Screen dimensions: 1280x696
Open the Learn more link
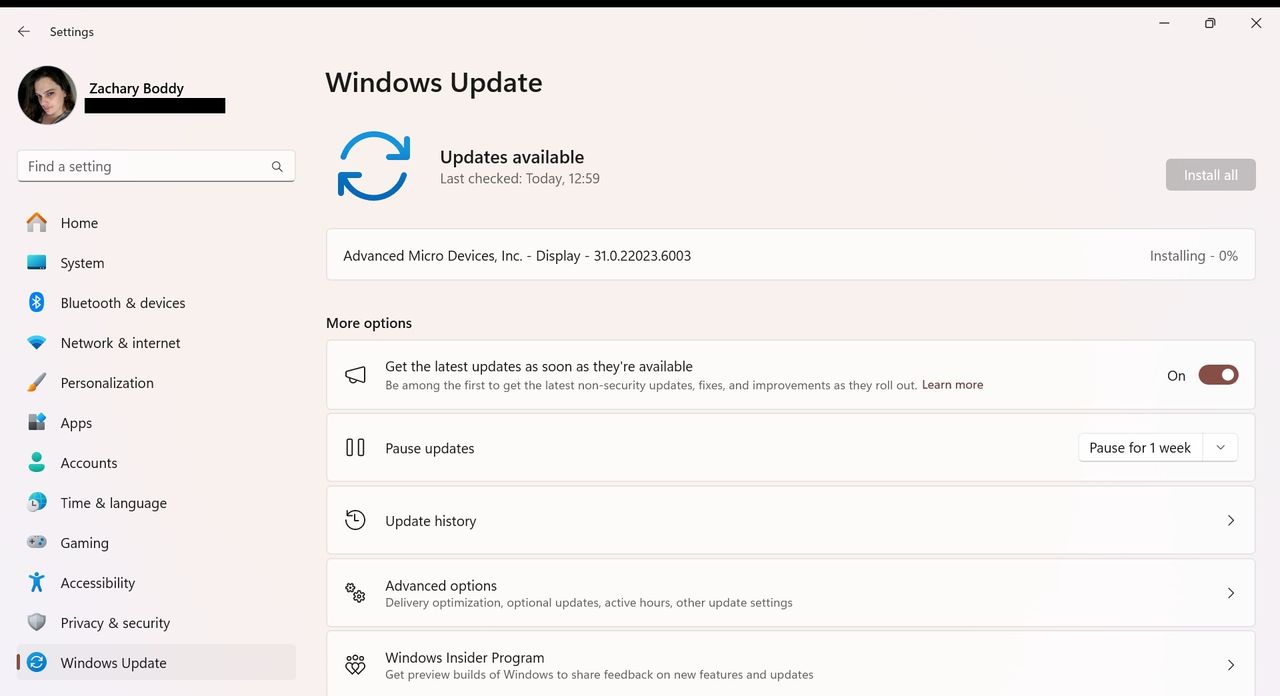(952, 385)
